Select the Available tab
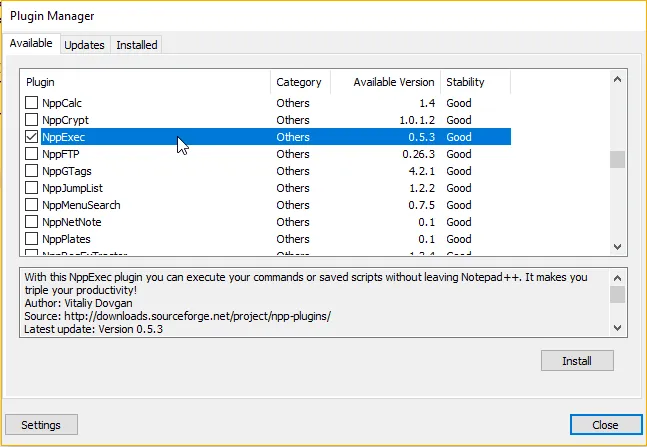The height and width of the screenshot is (447, 647). coord(32,44)
